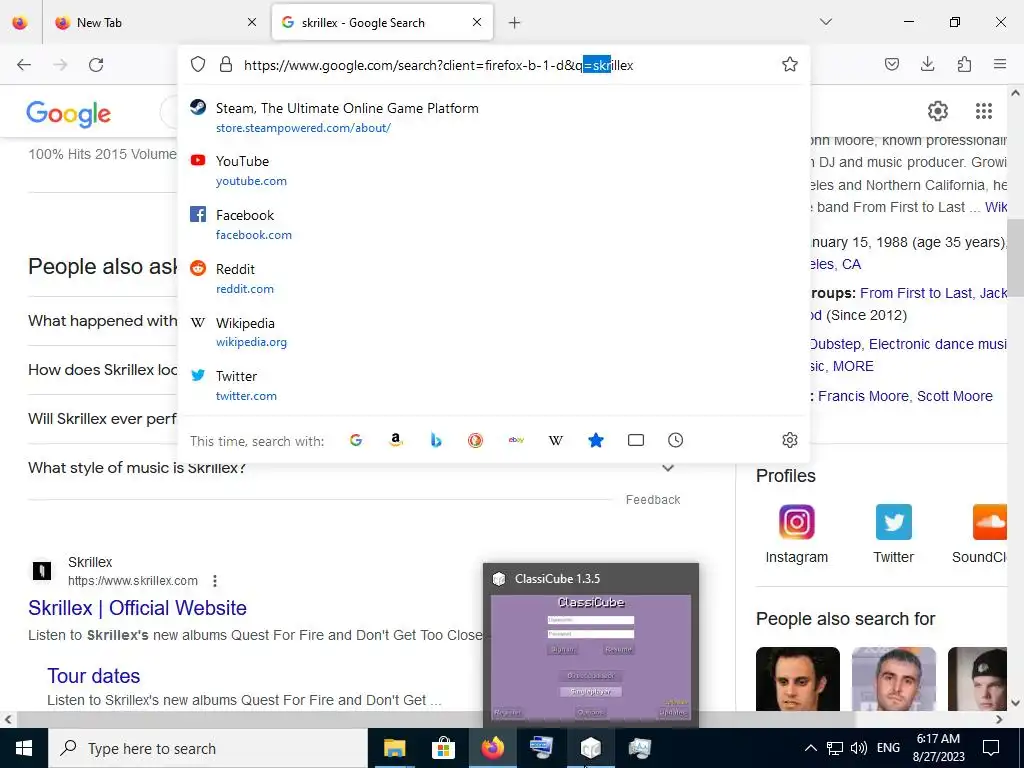Switch to the New Tab tab
Viewport: 1024px width, 768px height.
pos(157,23)
